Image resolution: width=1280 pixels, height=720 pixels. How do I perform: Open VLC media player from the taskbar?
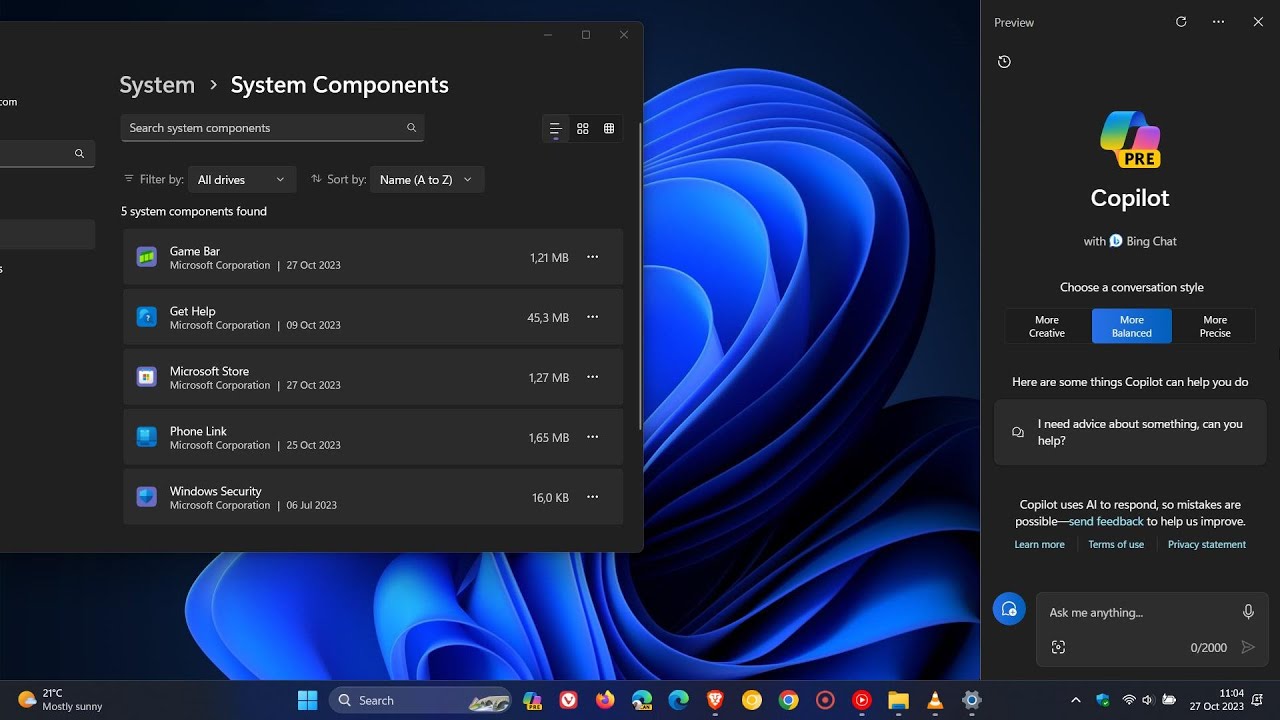935,700
